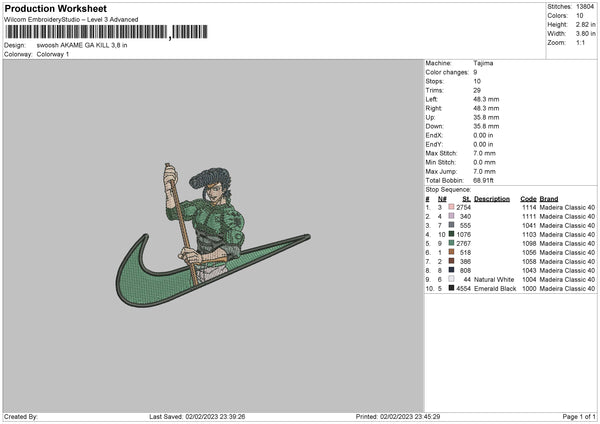Click the Height value 2.82 in
Image resolution: width=600 pixels, height=424 pixels.
tap(585, 24)
